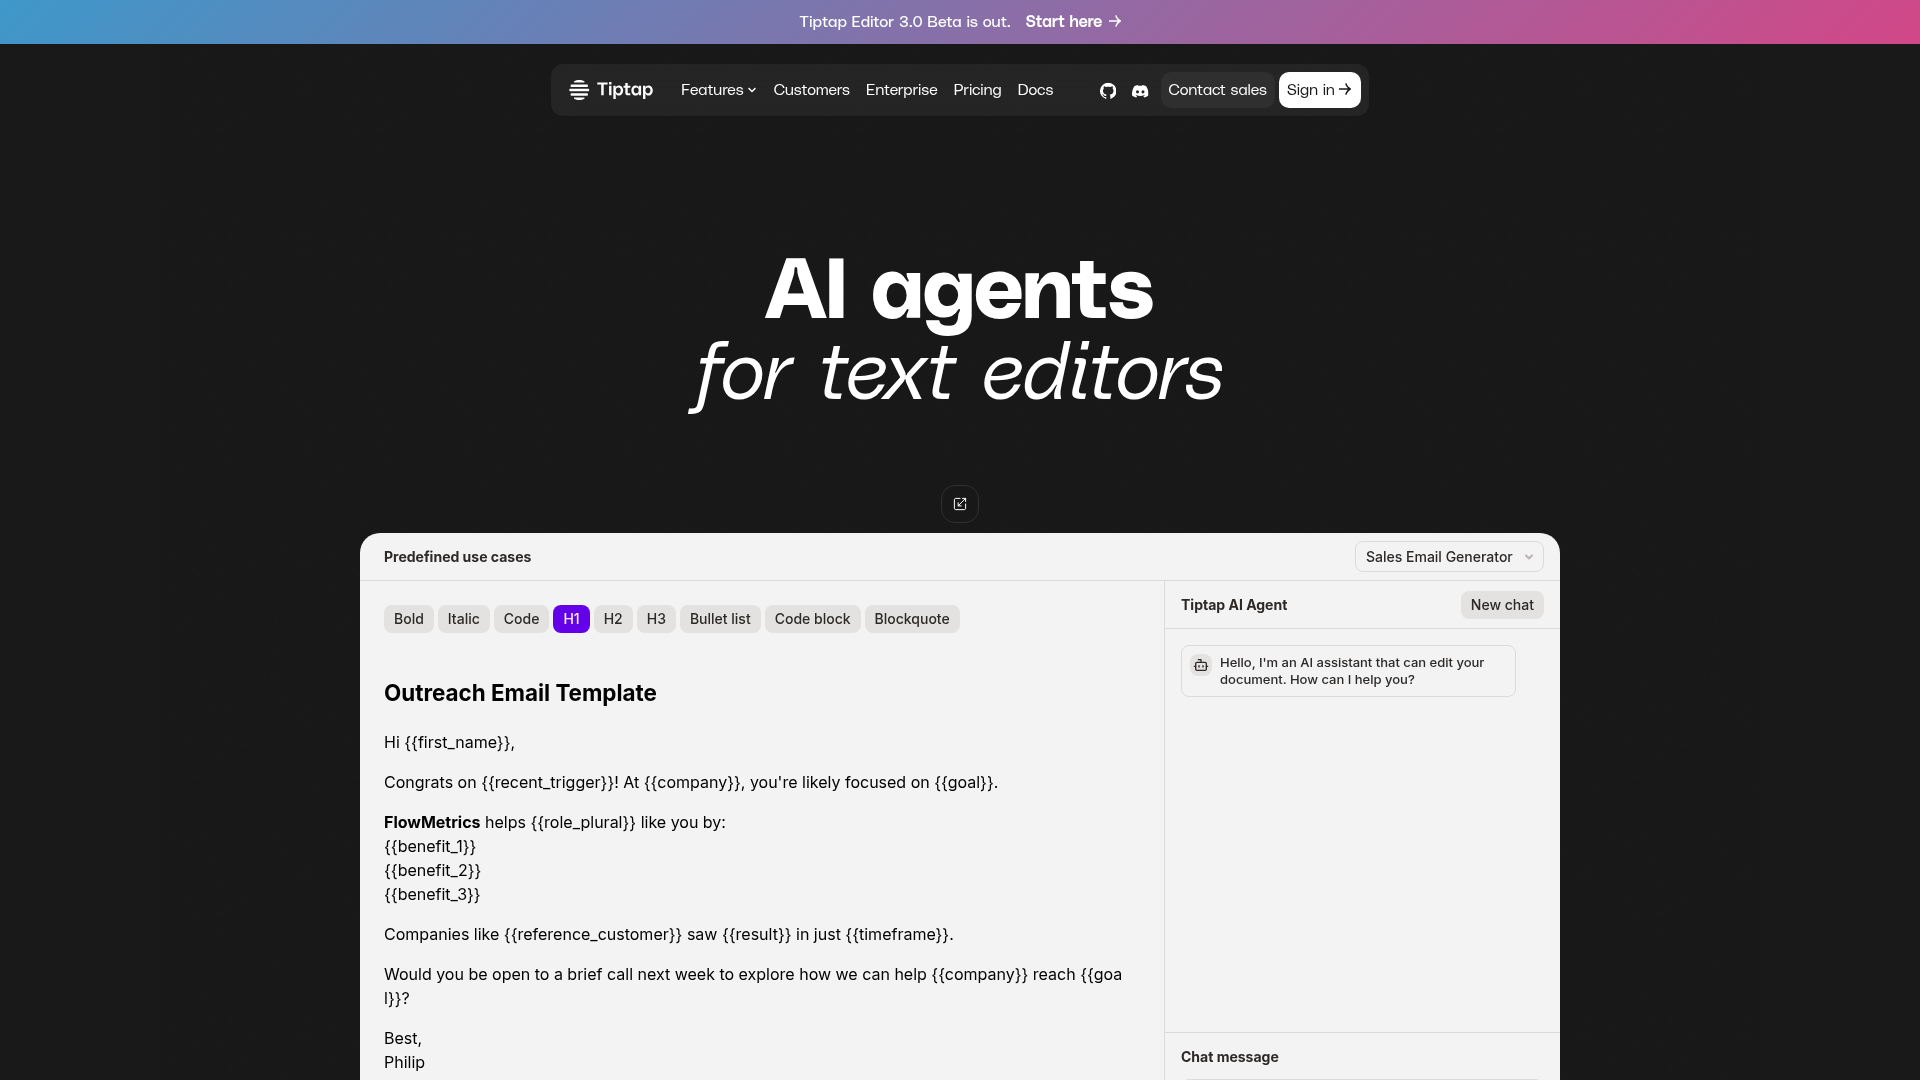Toggle Blockquote formatting
Viewport: 1920px width, 1080px height.
pos(912,619)
